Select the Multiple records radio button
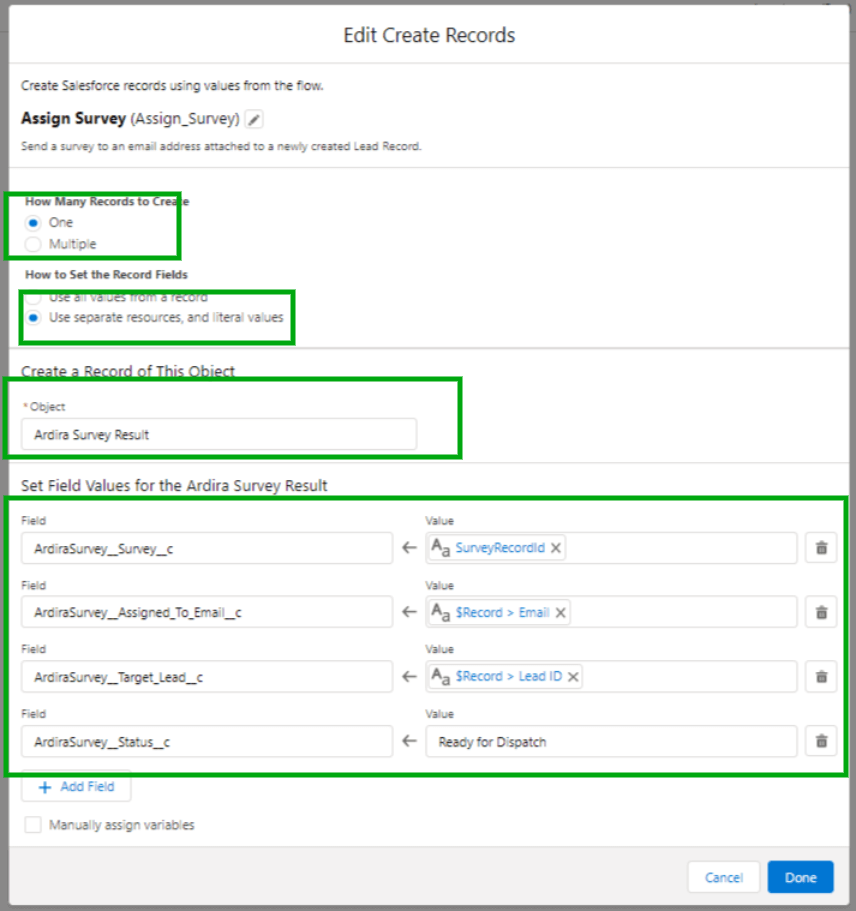The height and width of the screenshot is (911, 856). (33, 243)
